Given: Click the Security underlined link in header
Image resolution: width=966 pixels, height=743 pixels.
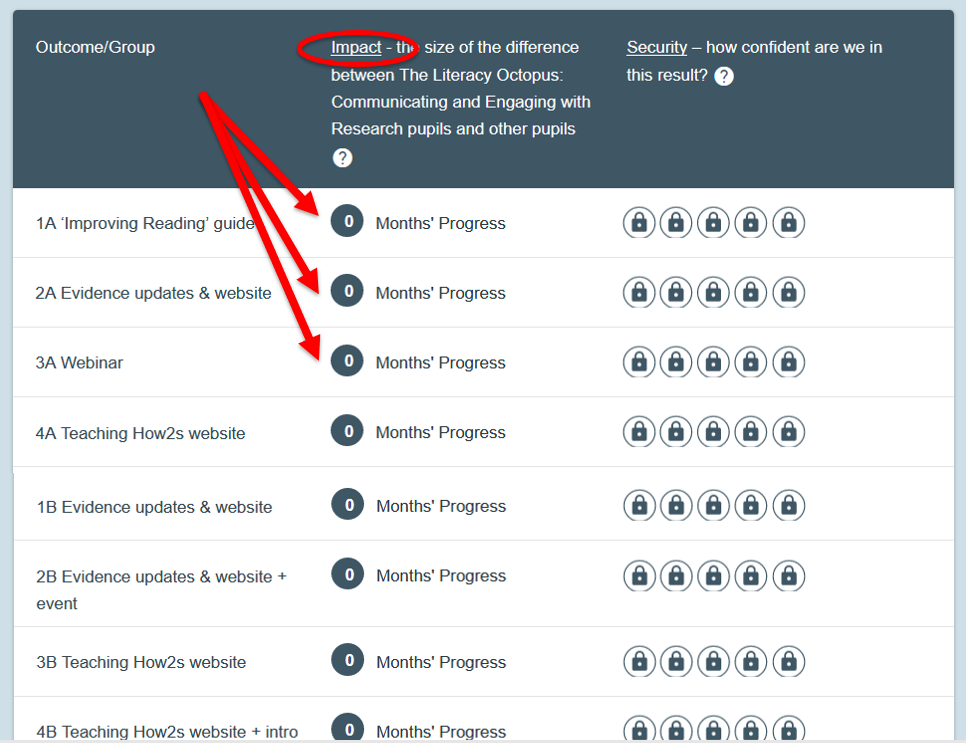Looking at the screenshot, I should [656, 47].
